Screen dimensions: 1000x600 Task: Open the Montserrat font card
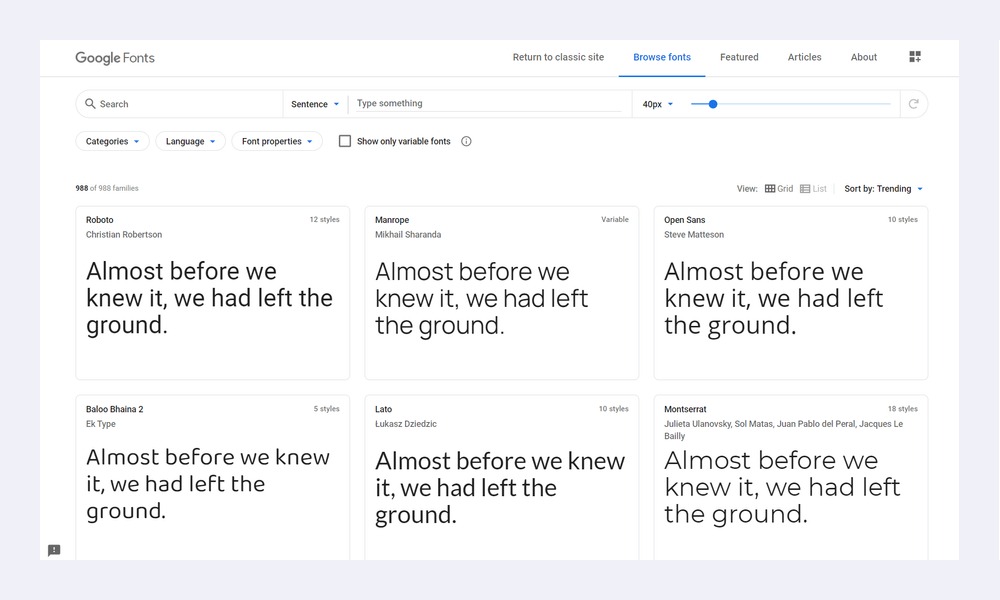(x=791, y=478)
